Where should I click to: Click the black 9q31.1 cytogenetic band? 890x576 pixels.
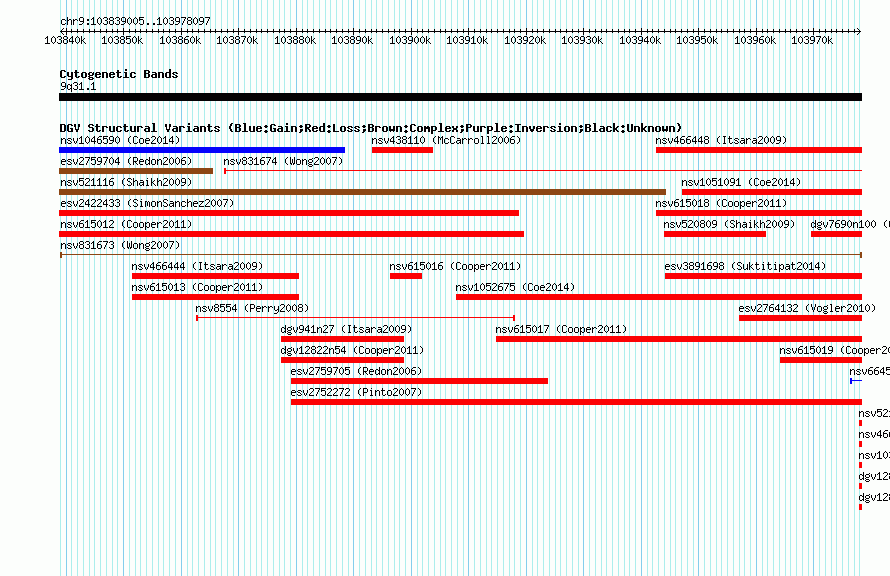[x=460, y=97]
